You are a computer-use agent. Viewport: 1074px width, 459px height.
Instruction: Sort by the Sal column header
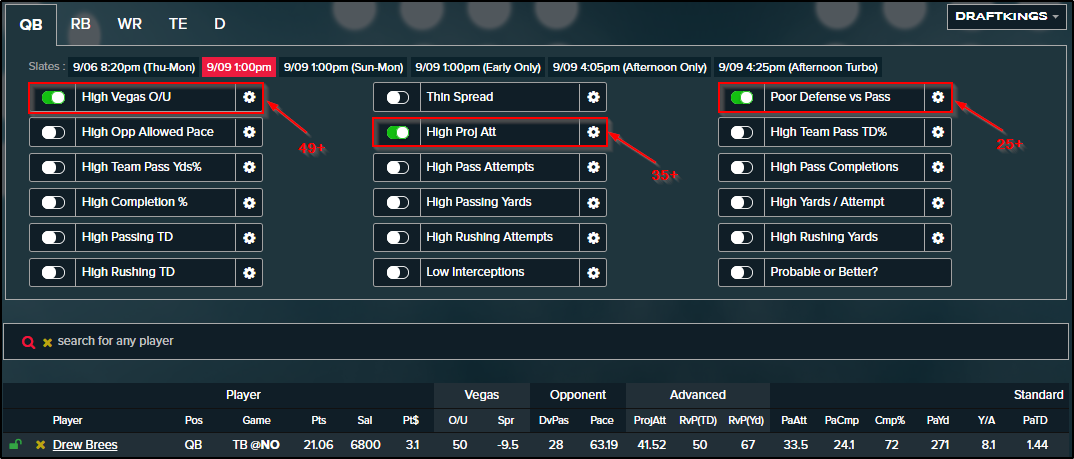365,421
